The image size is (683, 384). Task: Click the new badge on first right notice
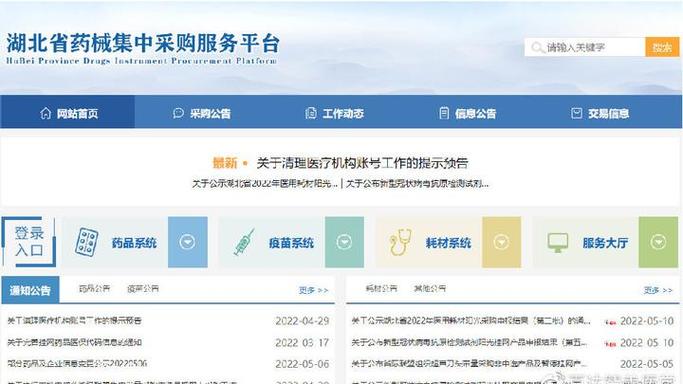[611, 322]
